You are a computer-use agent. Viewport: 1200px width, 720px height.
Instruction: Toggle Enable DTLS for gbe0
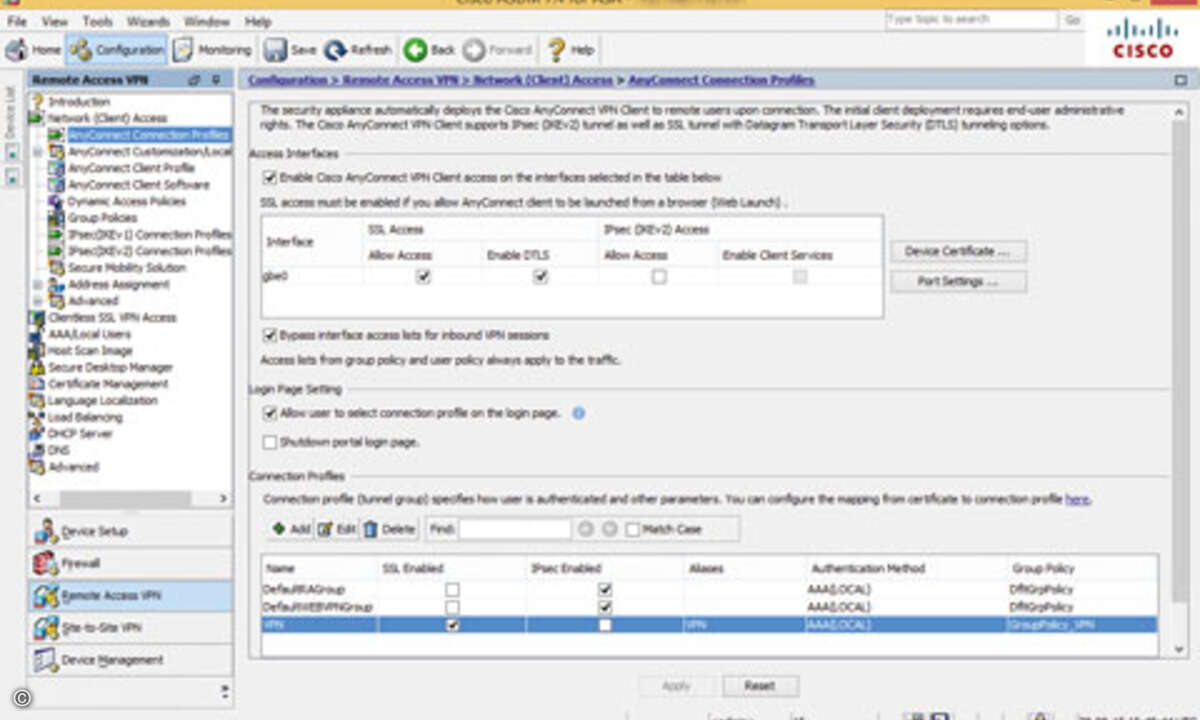(x=540, y=277)
